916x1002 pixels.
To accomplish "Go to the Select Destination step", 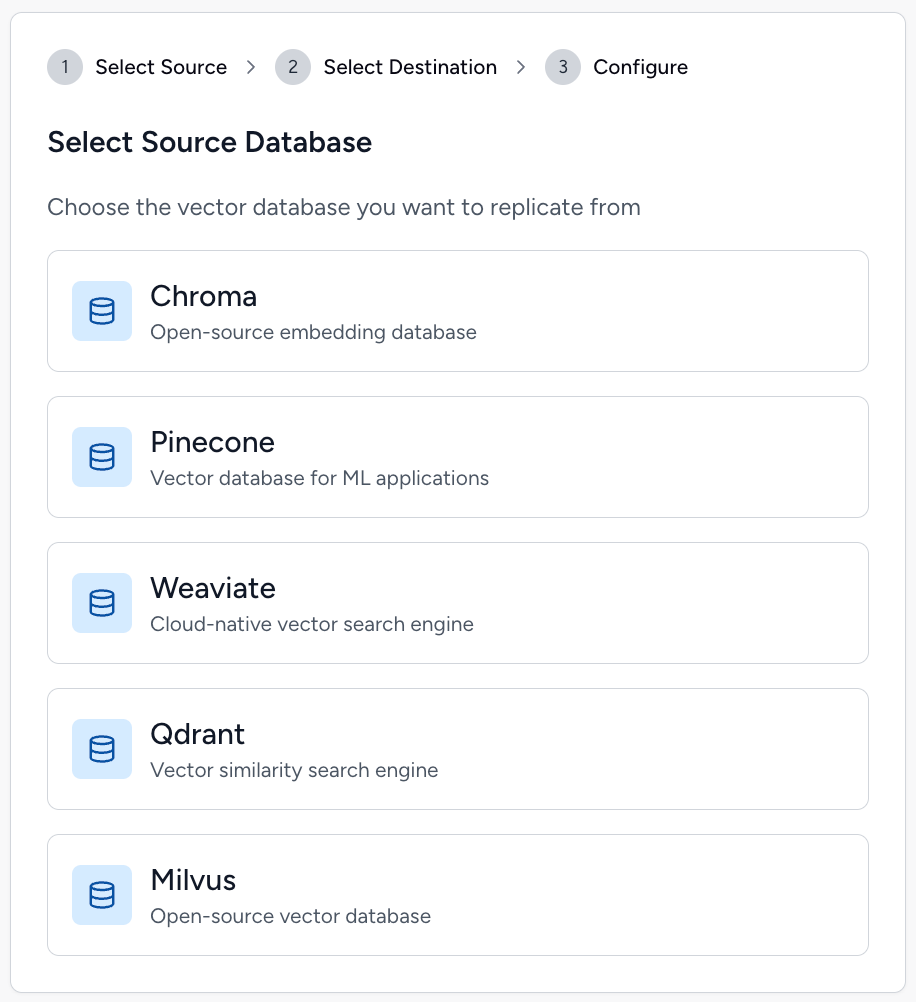I will [x=410, y=67].
